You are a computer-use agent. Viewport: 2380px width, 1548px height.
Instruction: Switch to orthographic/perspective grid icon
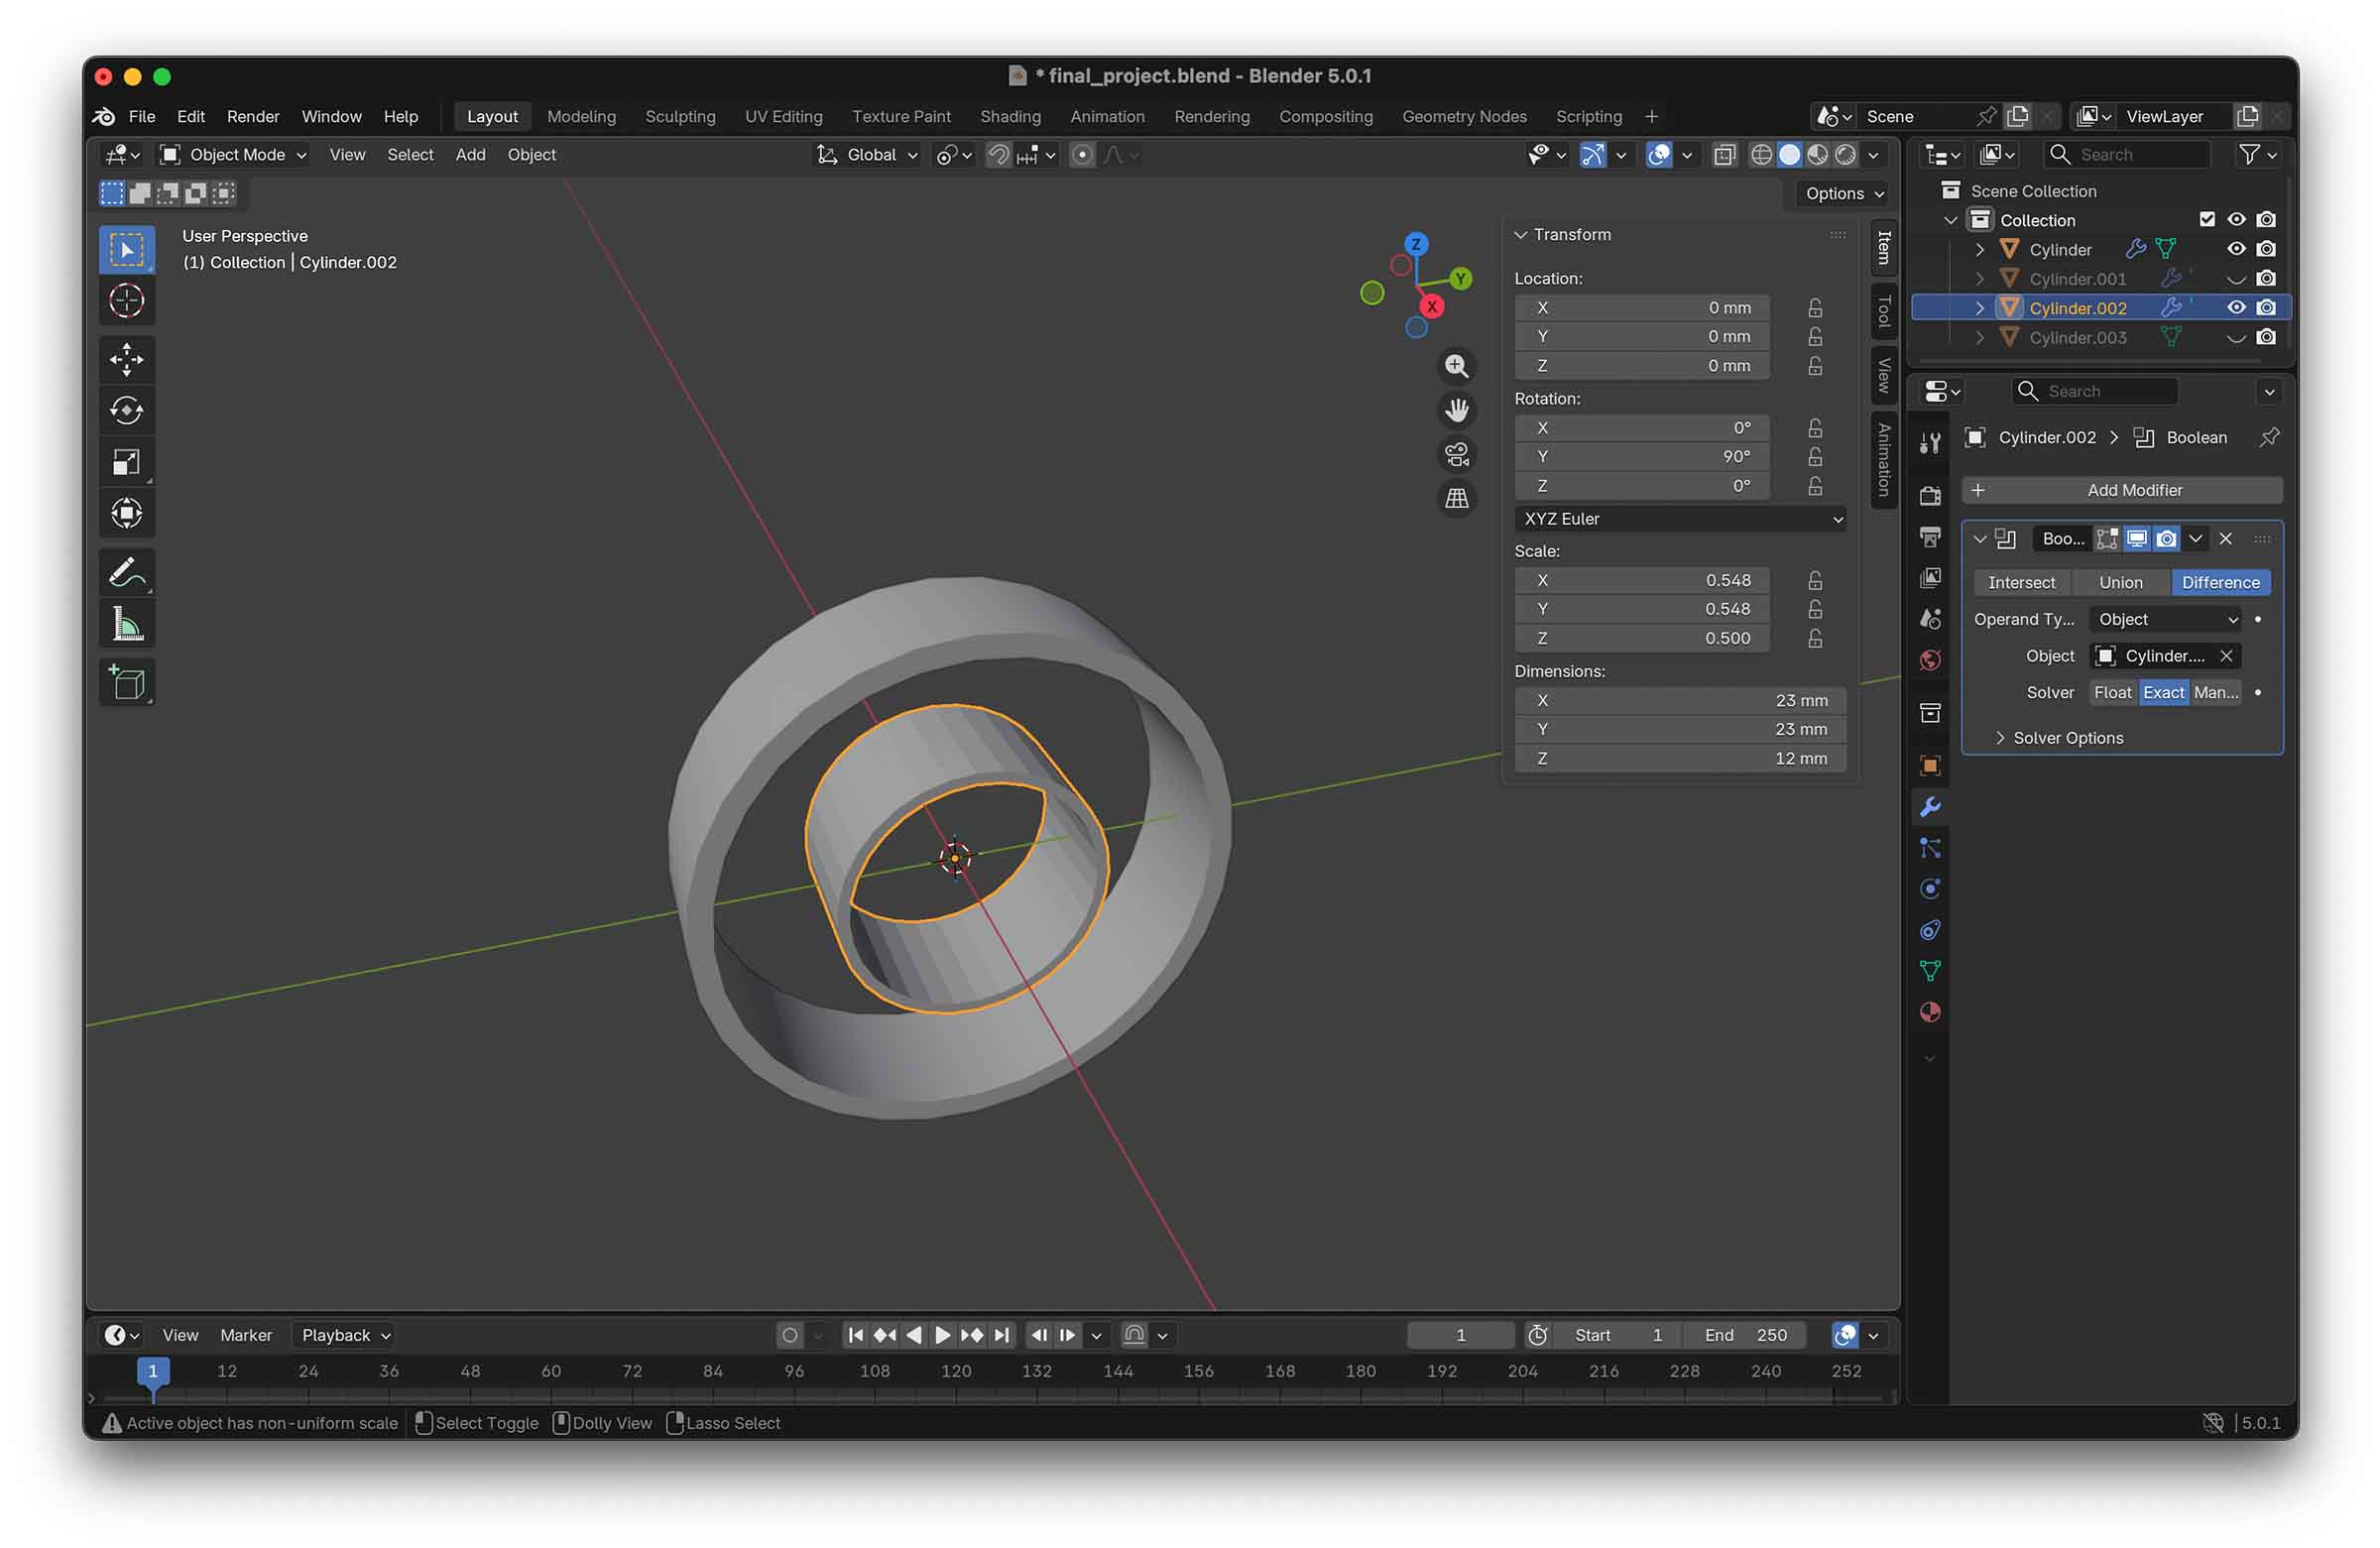[1456, 498]
